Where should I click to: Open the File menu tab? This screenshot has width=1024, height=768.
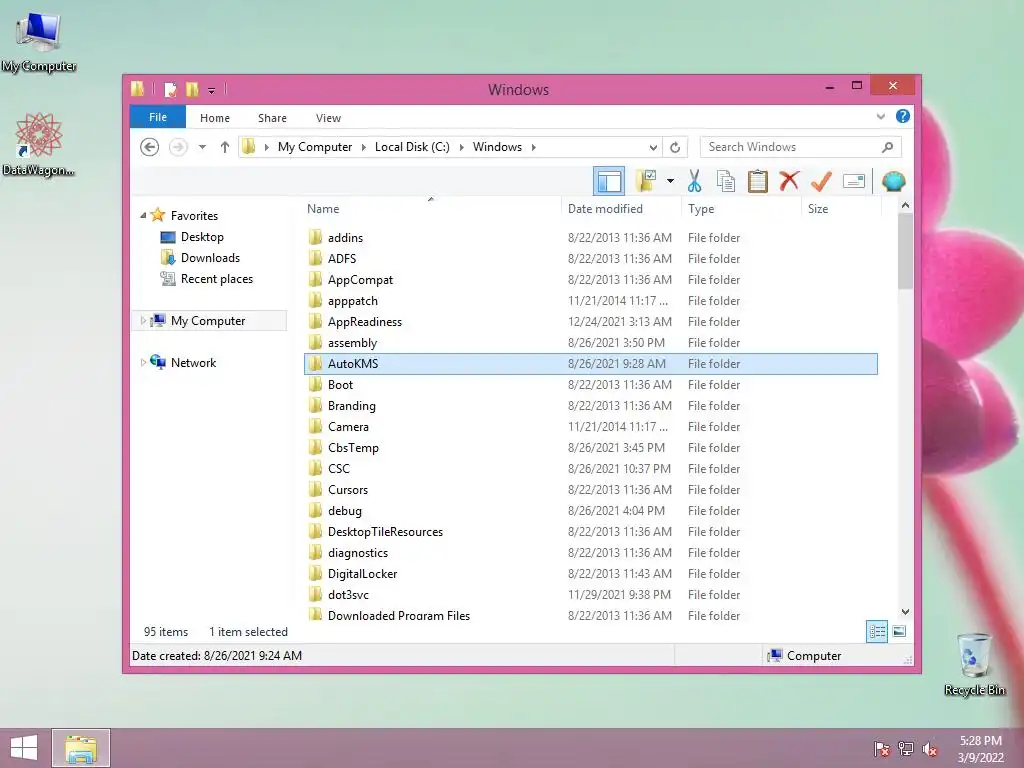coord(157,117)
